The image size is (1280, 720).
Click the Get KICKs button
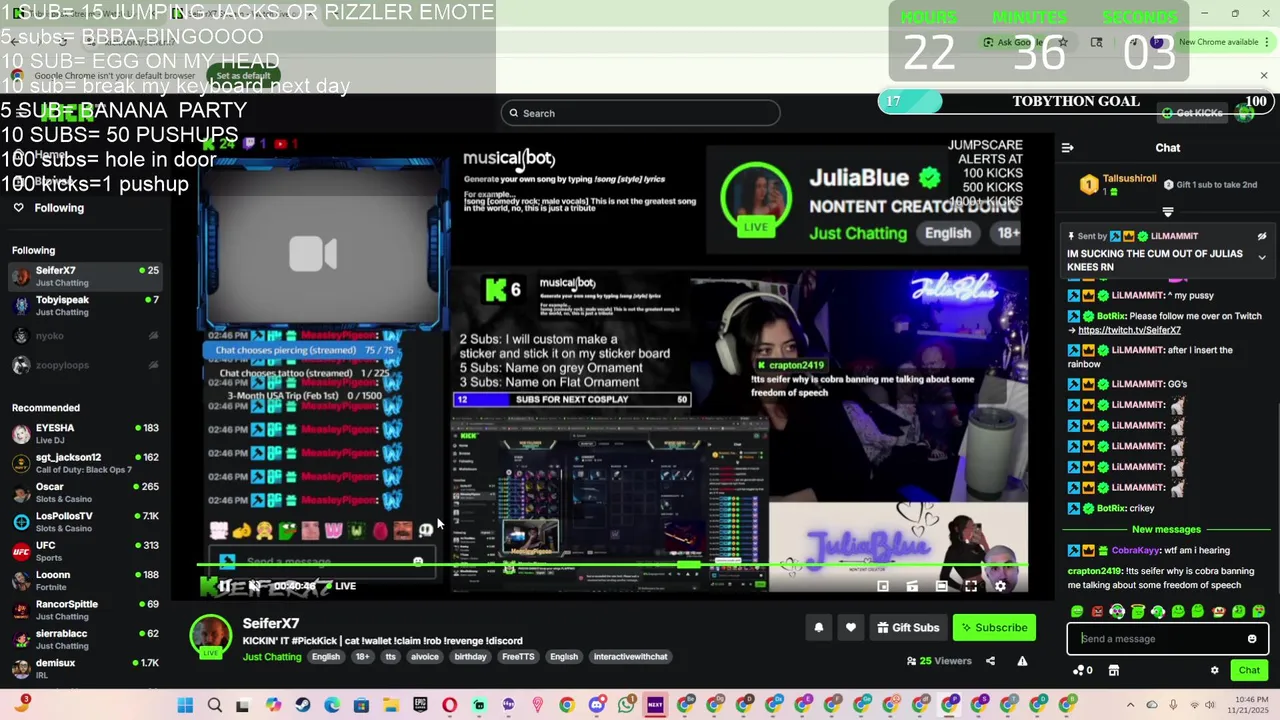pyautogui.click(x=1193, y=113)
